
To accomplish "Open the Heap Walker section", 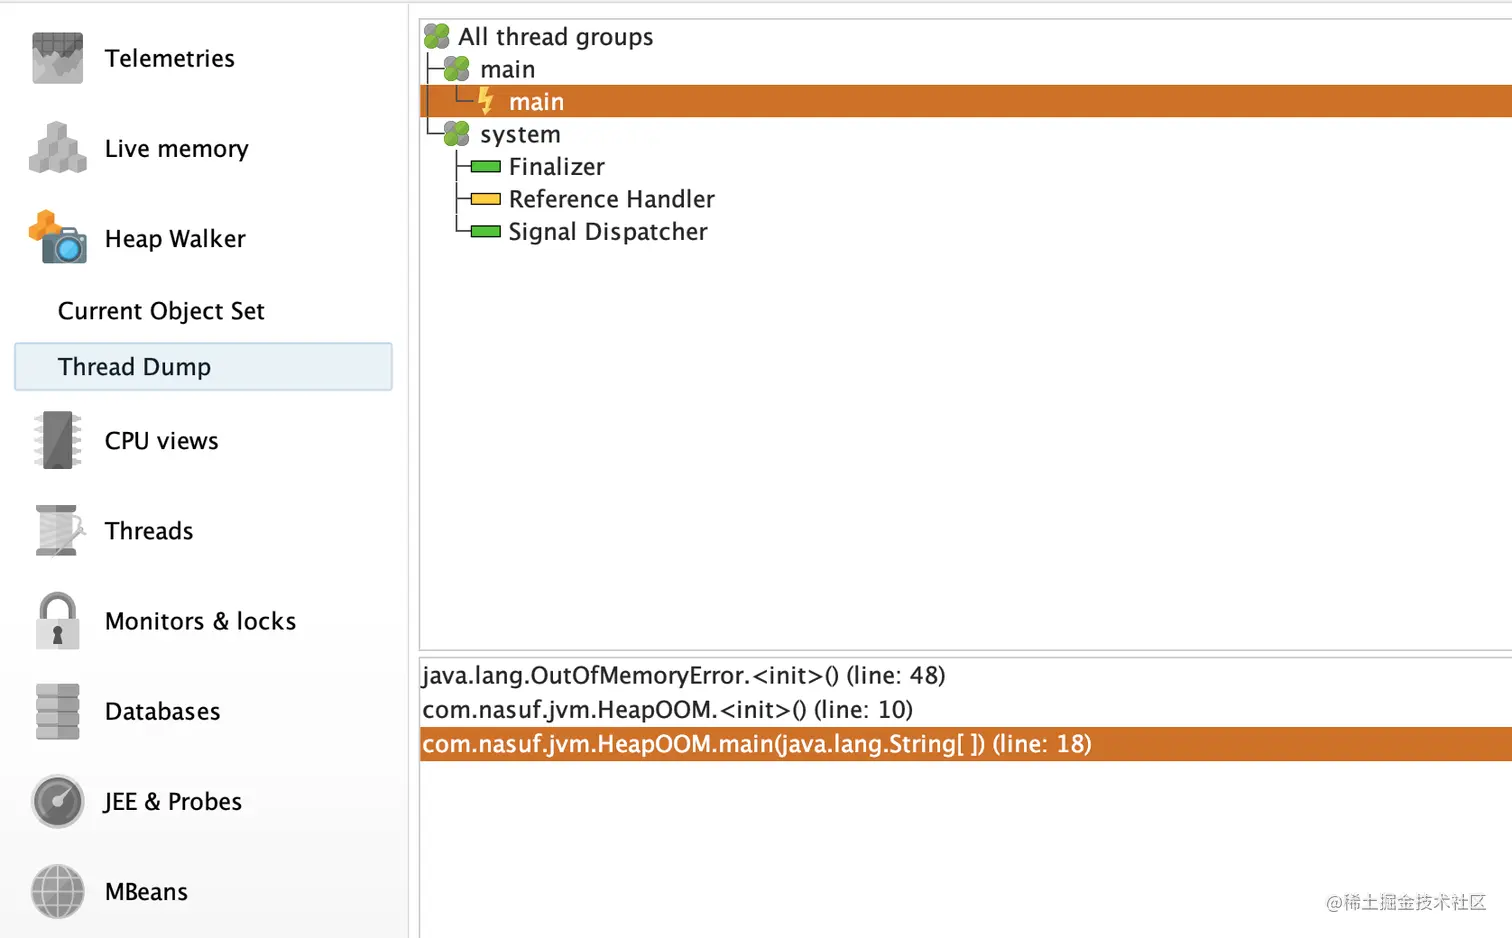I will pyautogui.click(x=175, y=238).
